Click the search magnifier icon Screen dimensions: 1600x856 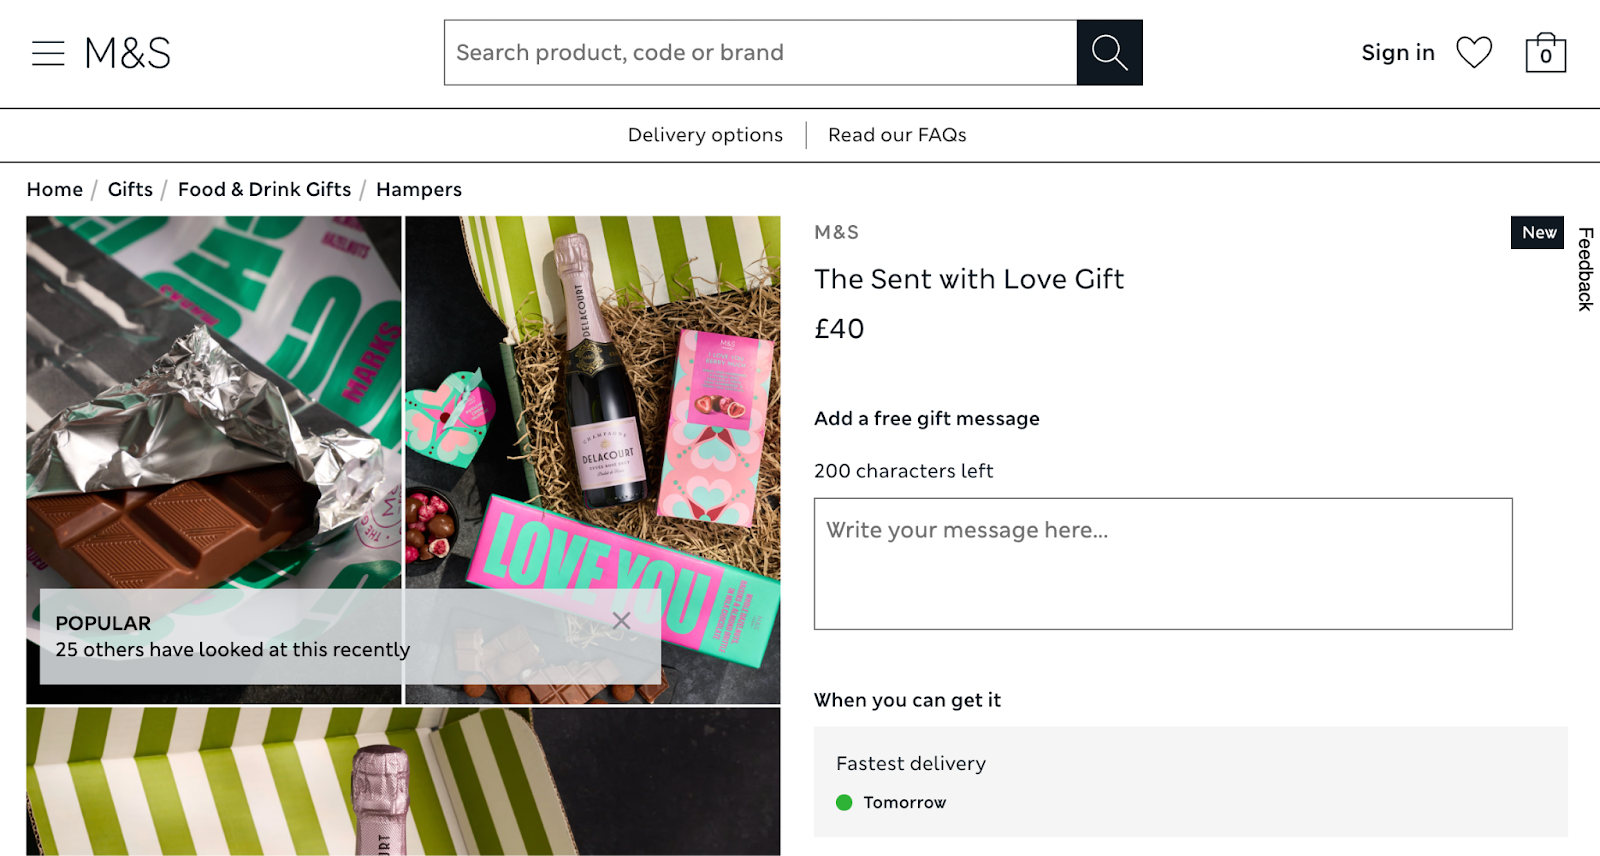[x=1109, y=52]
